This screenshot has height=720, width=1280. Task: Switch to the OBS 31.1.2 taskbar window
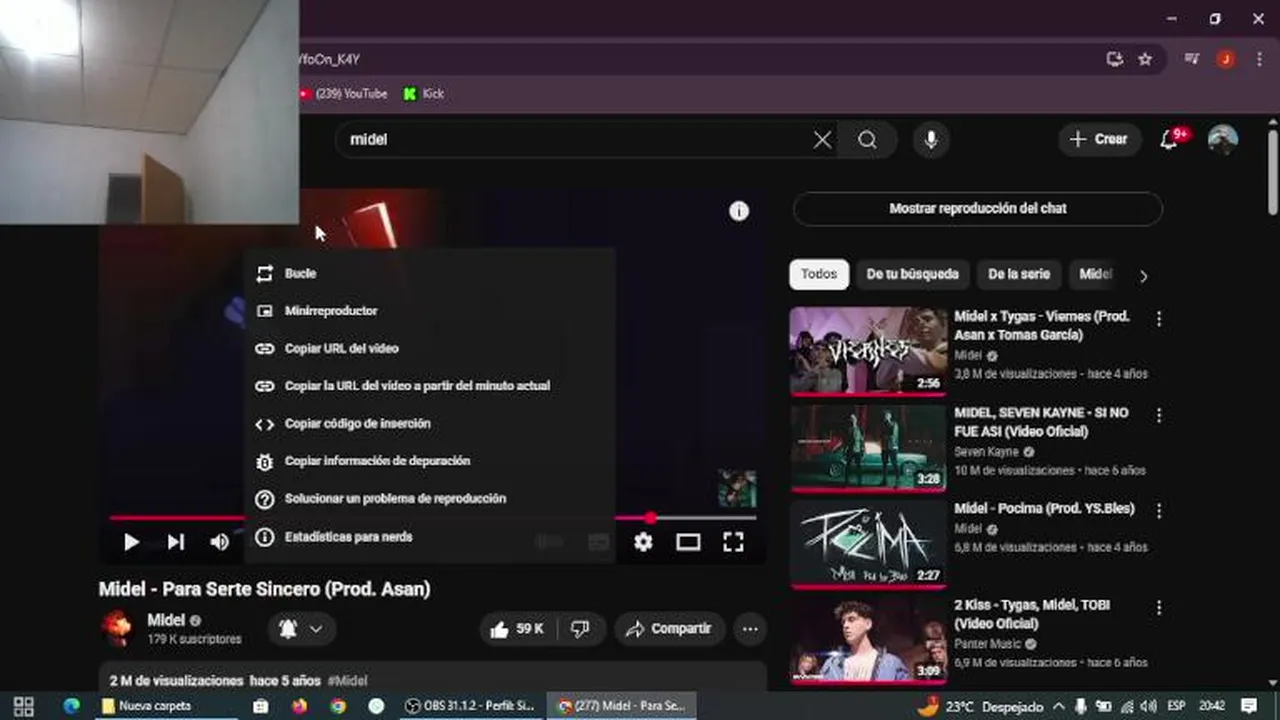tap(472, 706)
